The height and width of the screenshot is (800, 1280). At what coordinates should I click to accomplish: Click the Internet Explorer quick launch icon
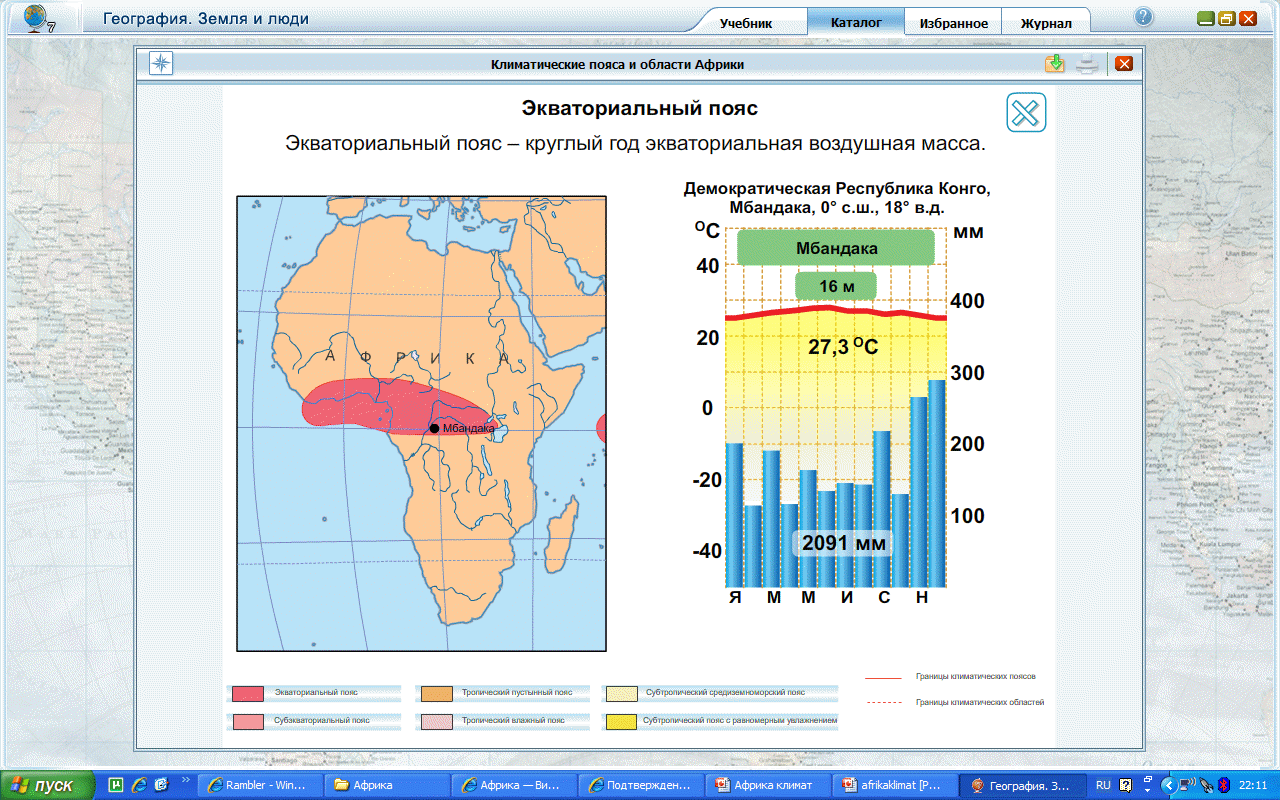pos(139,785)
